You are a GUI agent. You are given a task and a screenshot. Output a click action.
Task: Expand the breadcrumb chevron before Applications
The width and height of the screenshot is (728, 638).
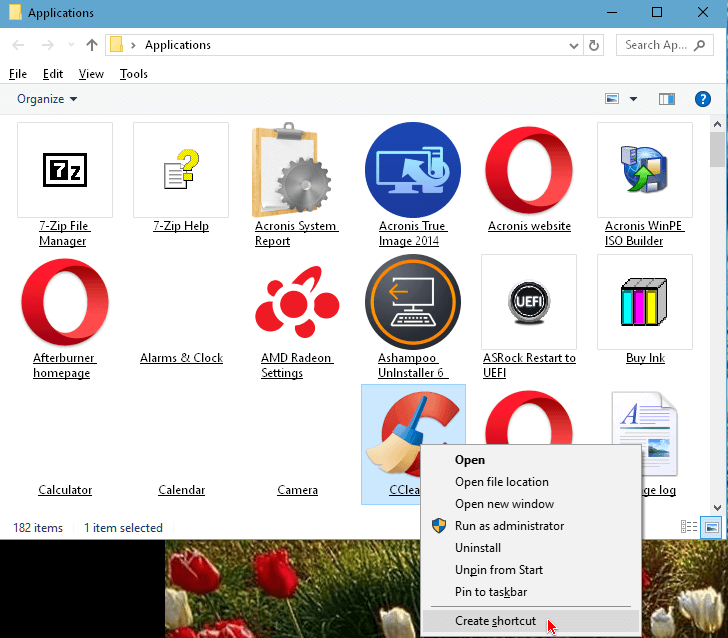click(x=134, y=45)
